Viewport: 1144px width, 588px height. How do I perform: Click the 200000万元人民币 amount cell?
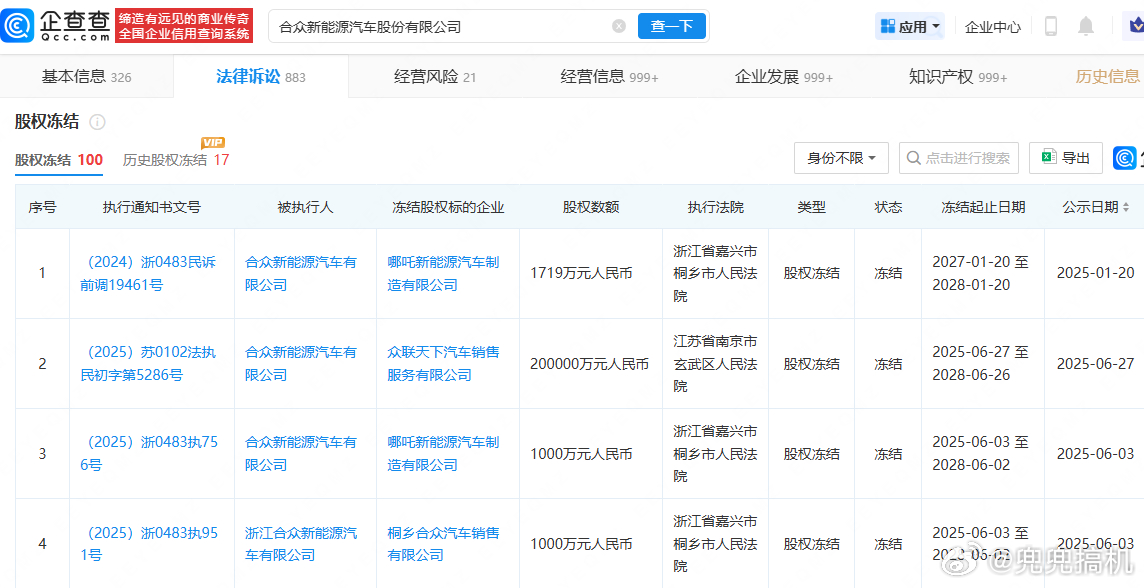click(x=590, y=363)
